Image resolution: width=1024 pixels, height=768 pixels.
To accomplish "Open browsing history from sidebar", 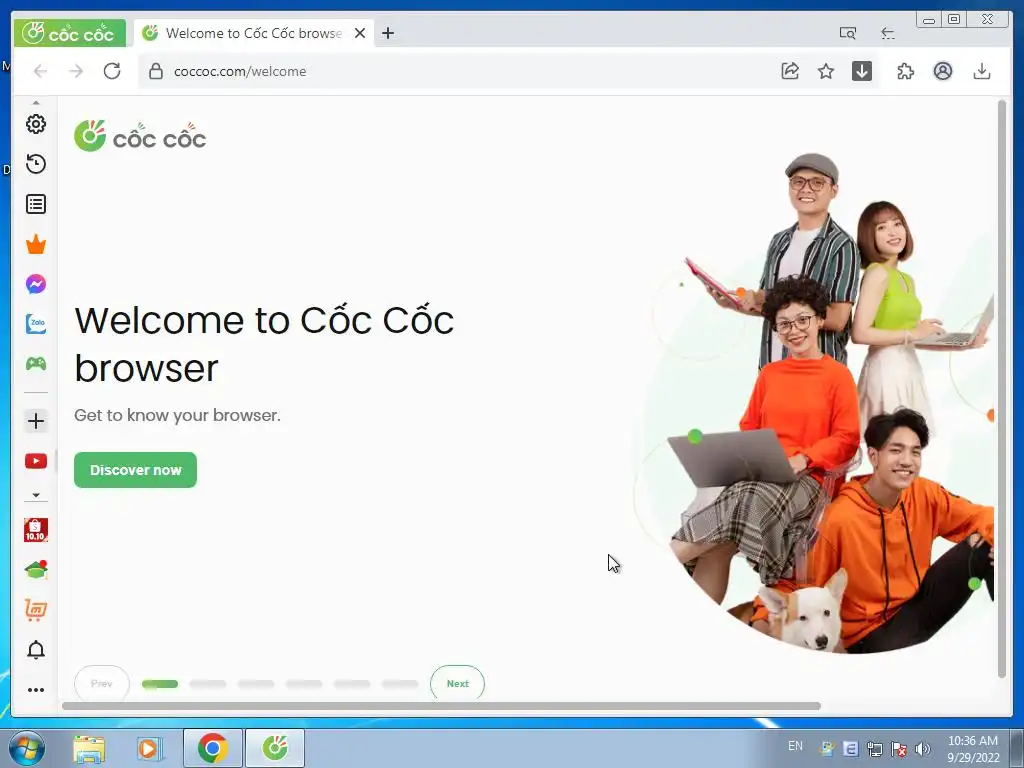I will point(36,164).
